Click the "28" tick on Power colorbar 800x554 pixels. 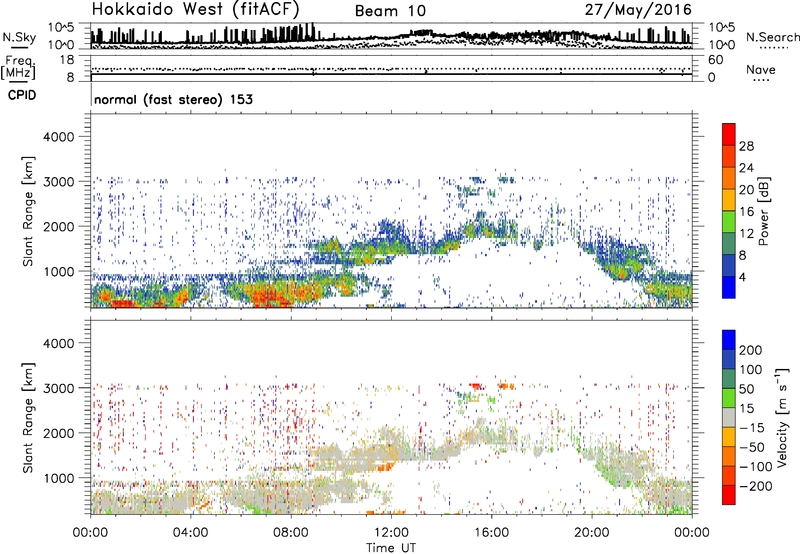746,146
